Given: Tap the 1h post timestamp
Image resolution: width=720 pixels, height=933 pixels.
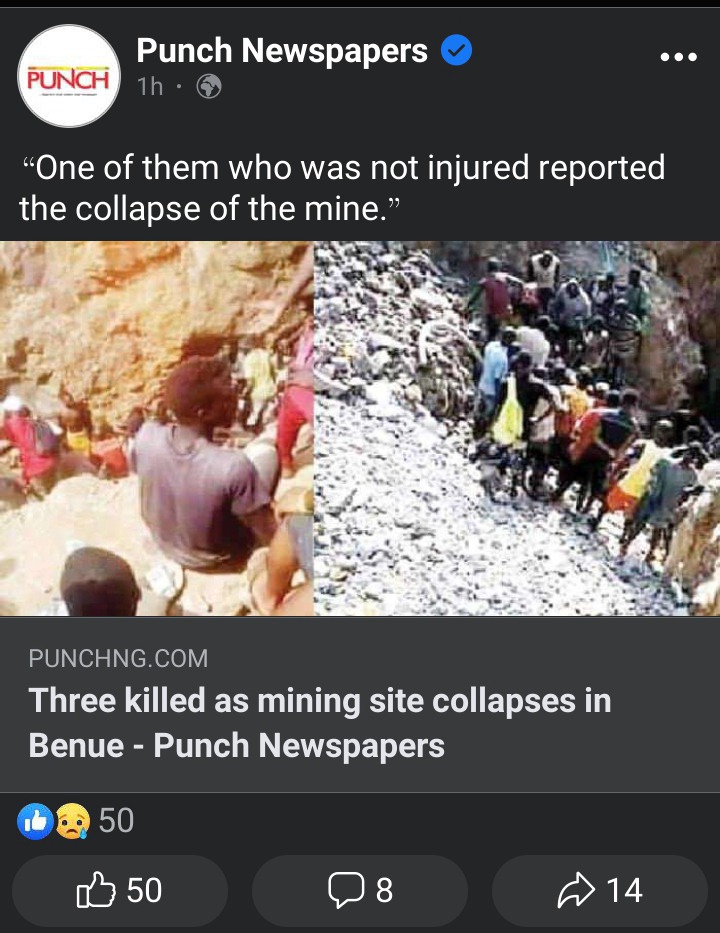Looking at the screenshot, I should pos(150,87).
